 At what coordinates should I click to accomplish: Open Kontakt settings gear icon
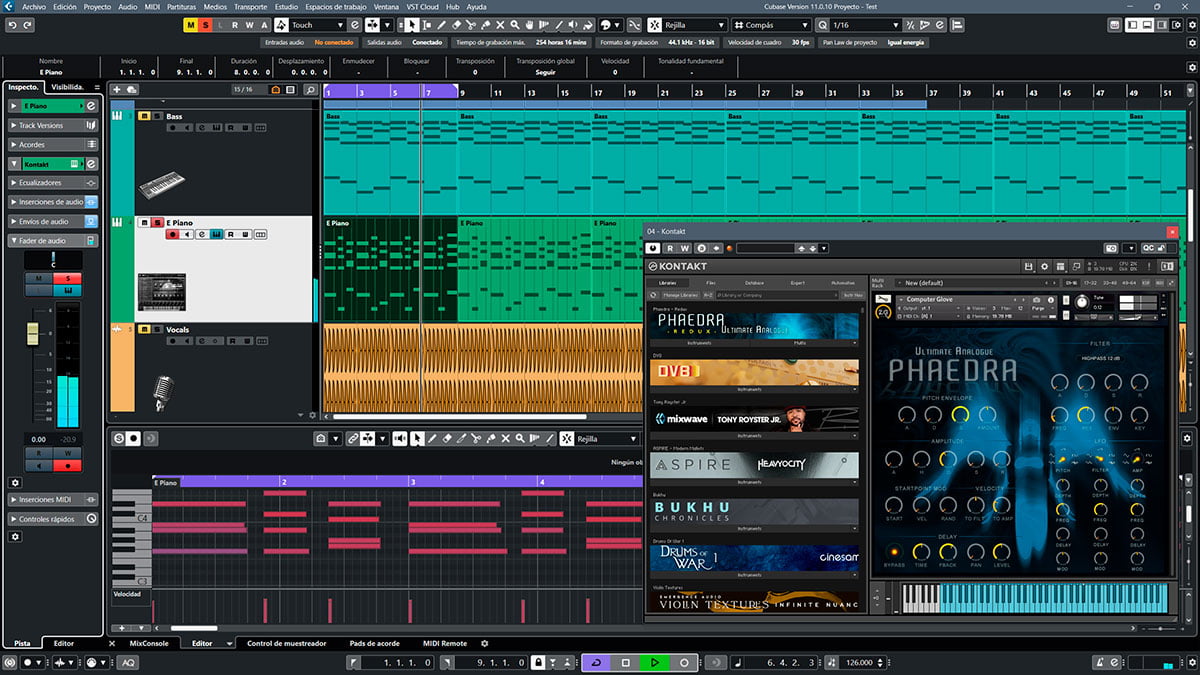point(1045,266)
